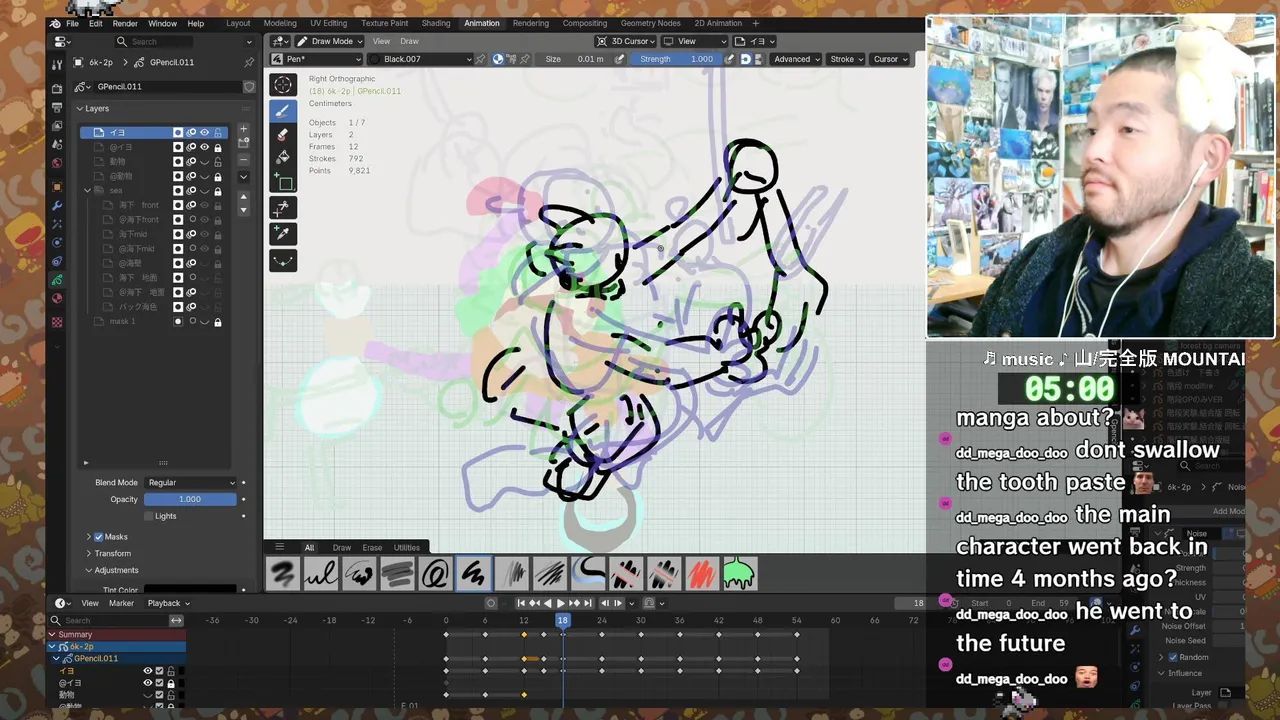
Task: Select the Box primitive tool
Action: [283, 182]
